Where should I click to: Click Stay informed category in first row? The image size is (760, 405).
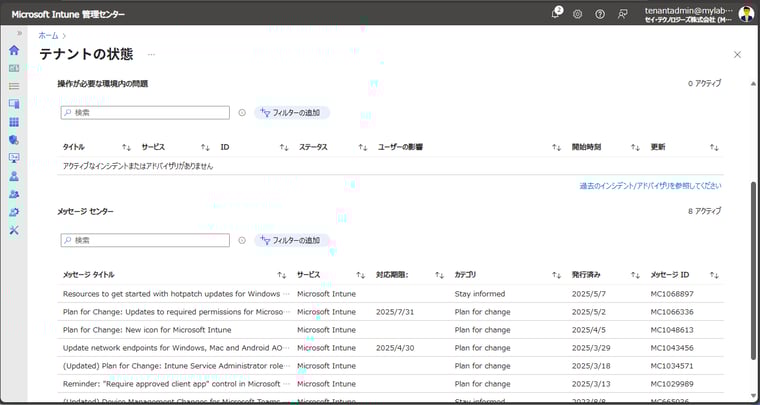point(480,294)
